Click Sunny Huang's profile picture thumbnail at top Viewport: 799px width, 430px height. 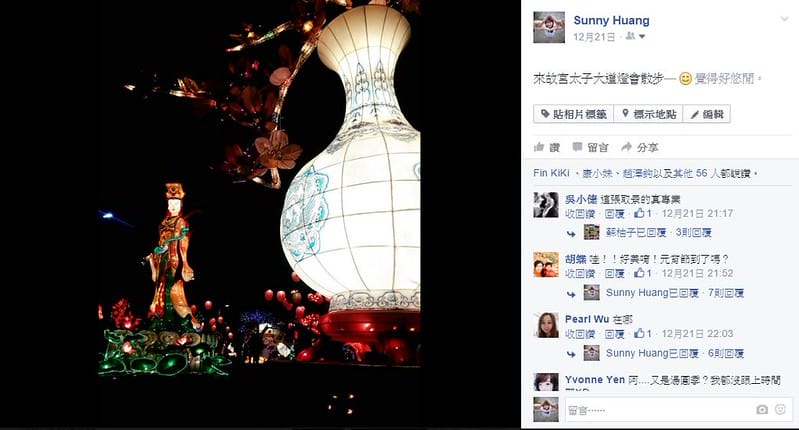549,27
